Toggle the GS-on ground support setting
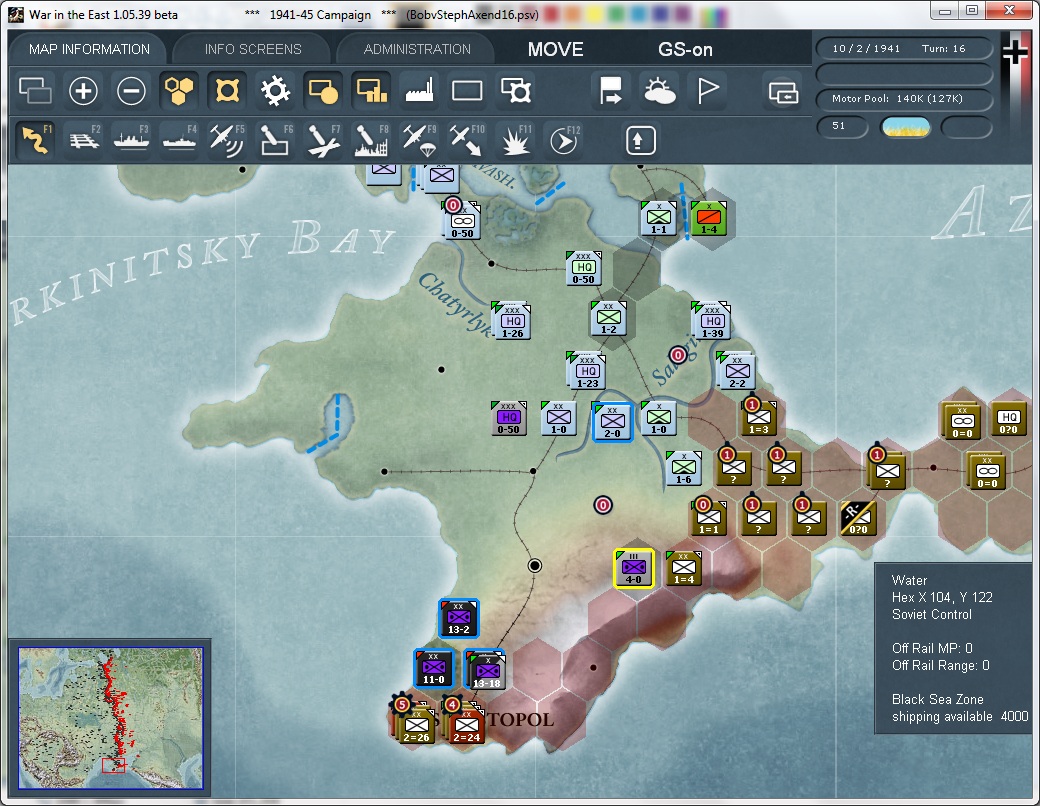1040x806 pixels. click(685, 49)
